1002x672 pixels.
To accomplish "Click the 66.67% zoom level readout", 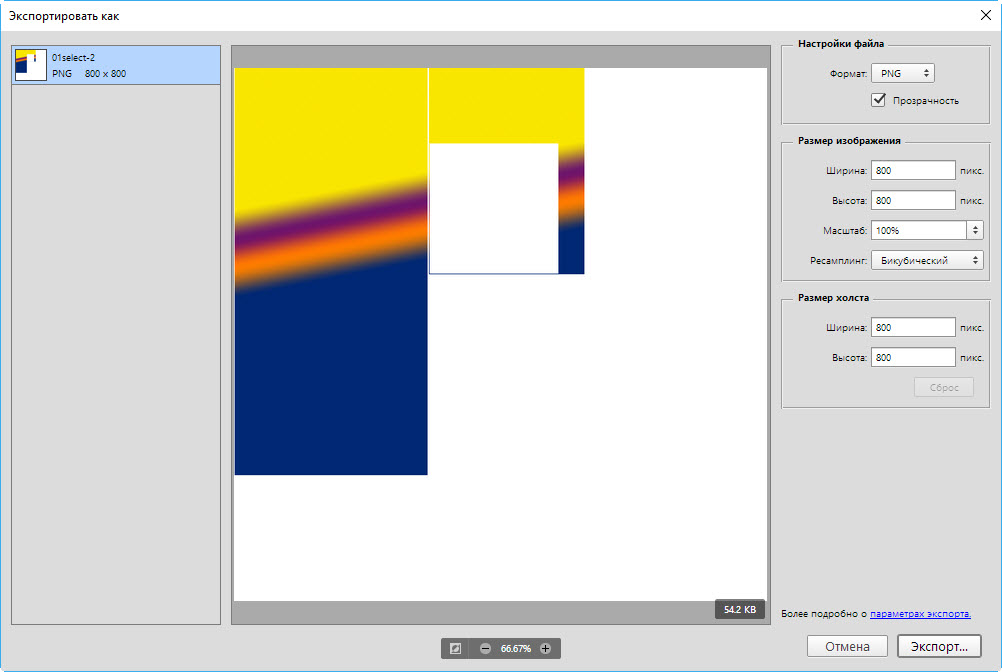I will [x=515, y=648].
